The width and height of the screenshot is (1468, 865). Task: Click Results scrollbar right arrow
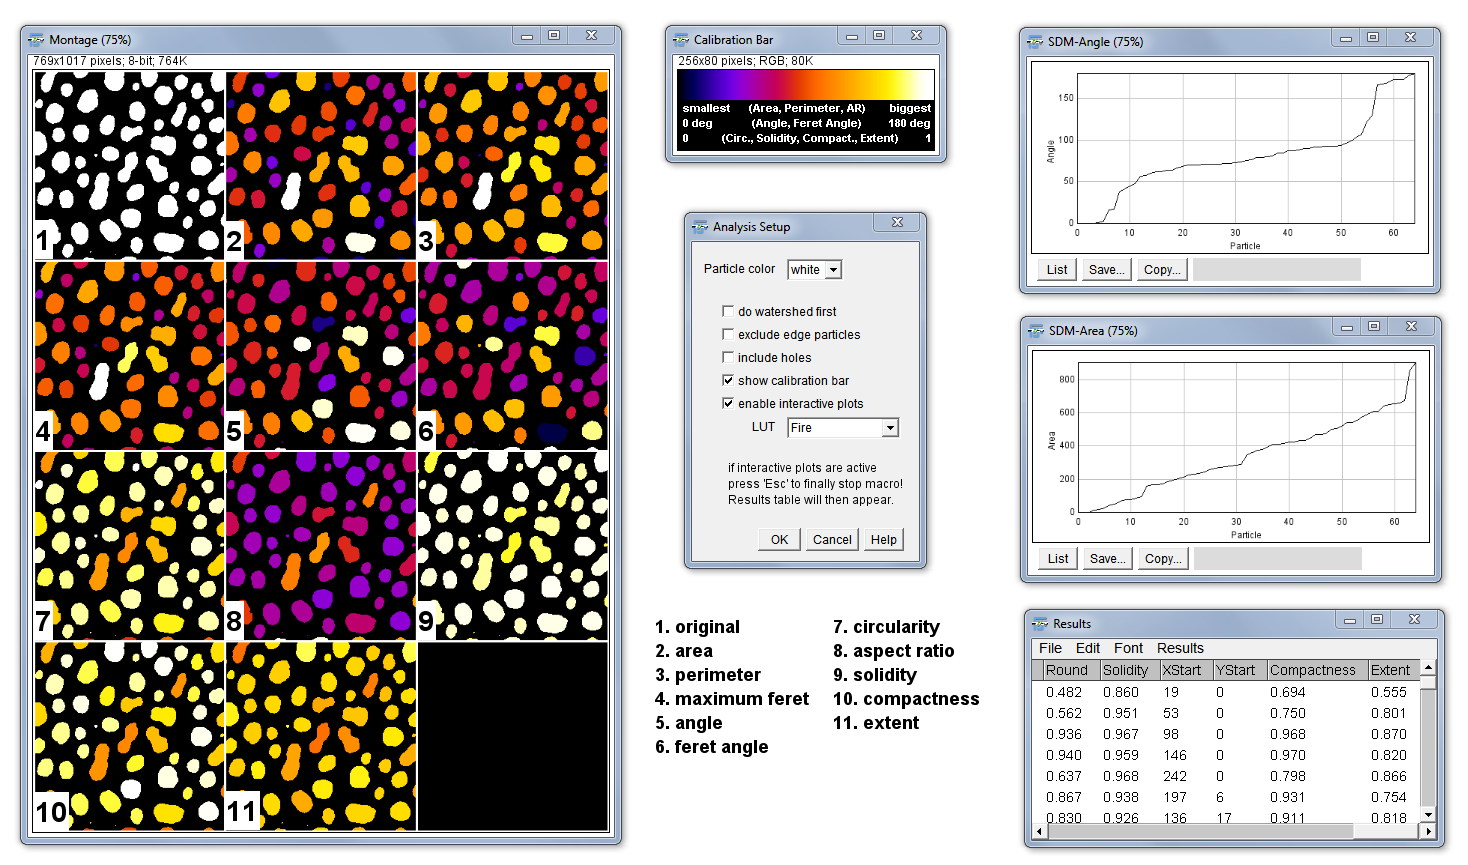pyautogui.click(x=1428, y=831)
